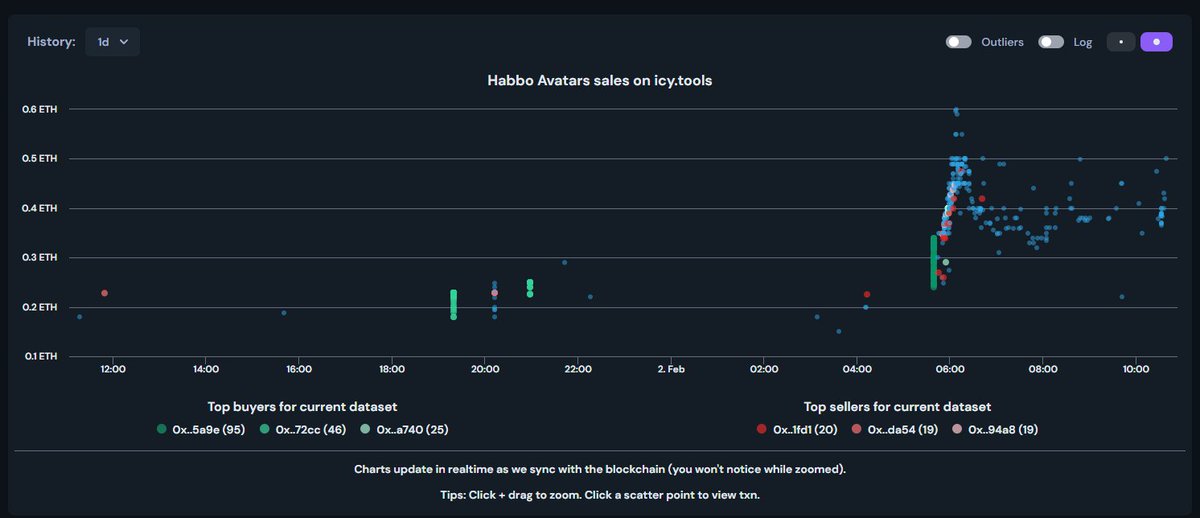Click 'Top sellers for current dataset' heading
This screenshot has height=518, width=1200.
(897, 407)
